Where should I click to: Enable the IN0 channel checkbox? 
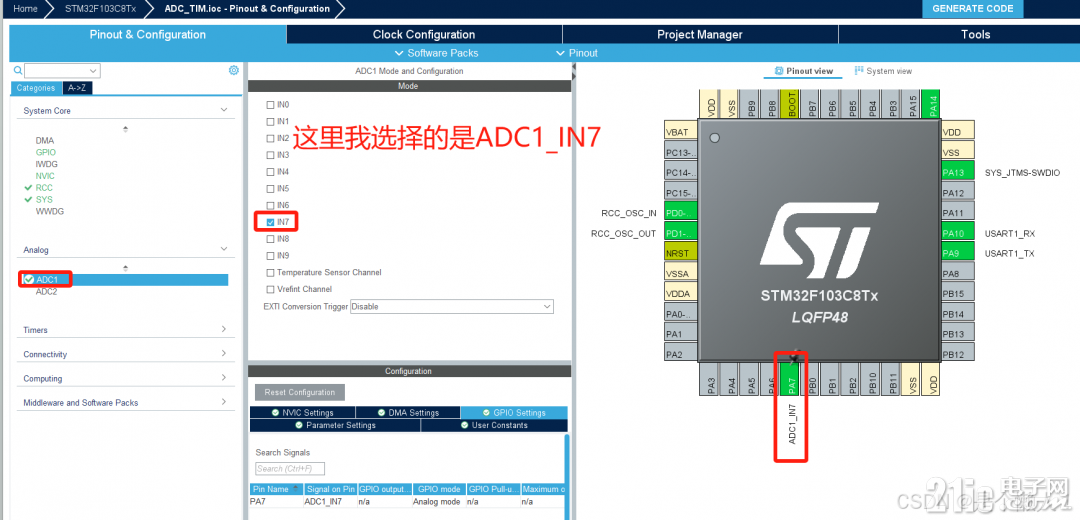click(x=270, y=105)
